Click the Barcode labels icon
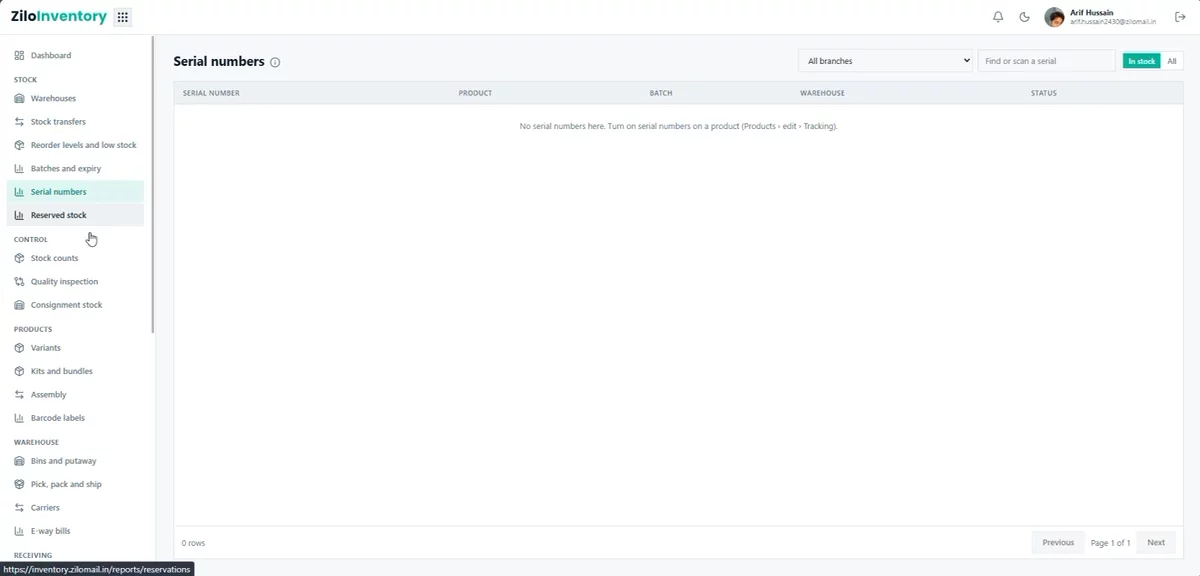This screenshot has height=576, width=1200. (20, 418)
